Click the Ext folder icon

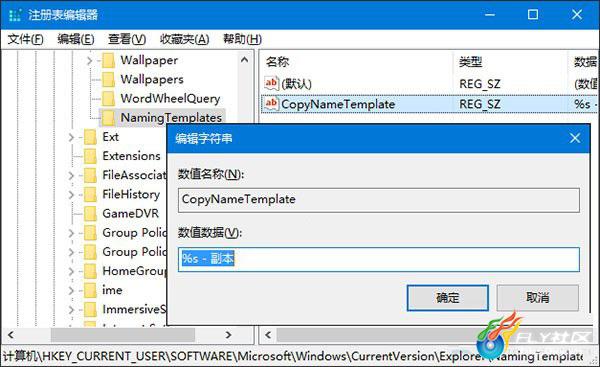click(90, 137)
